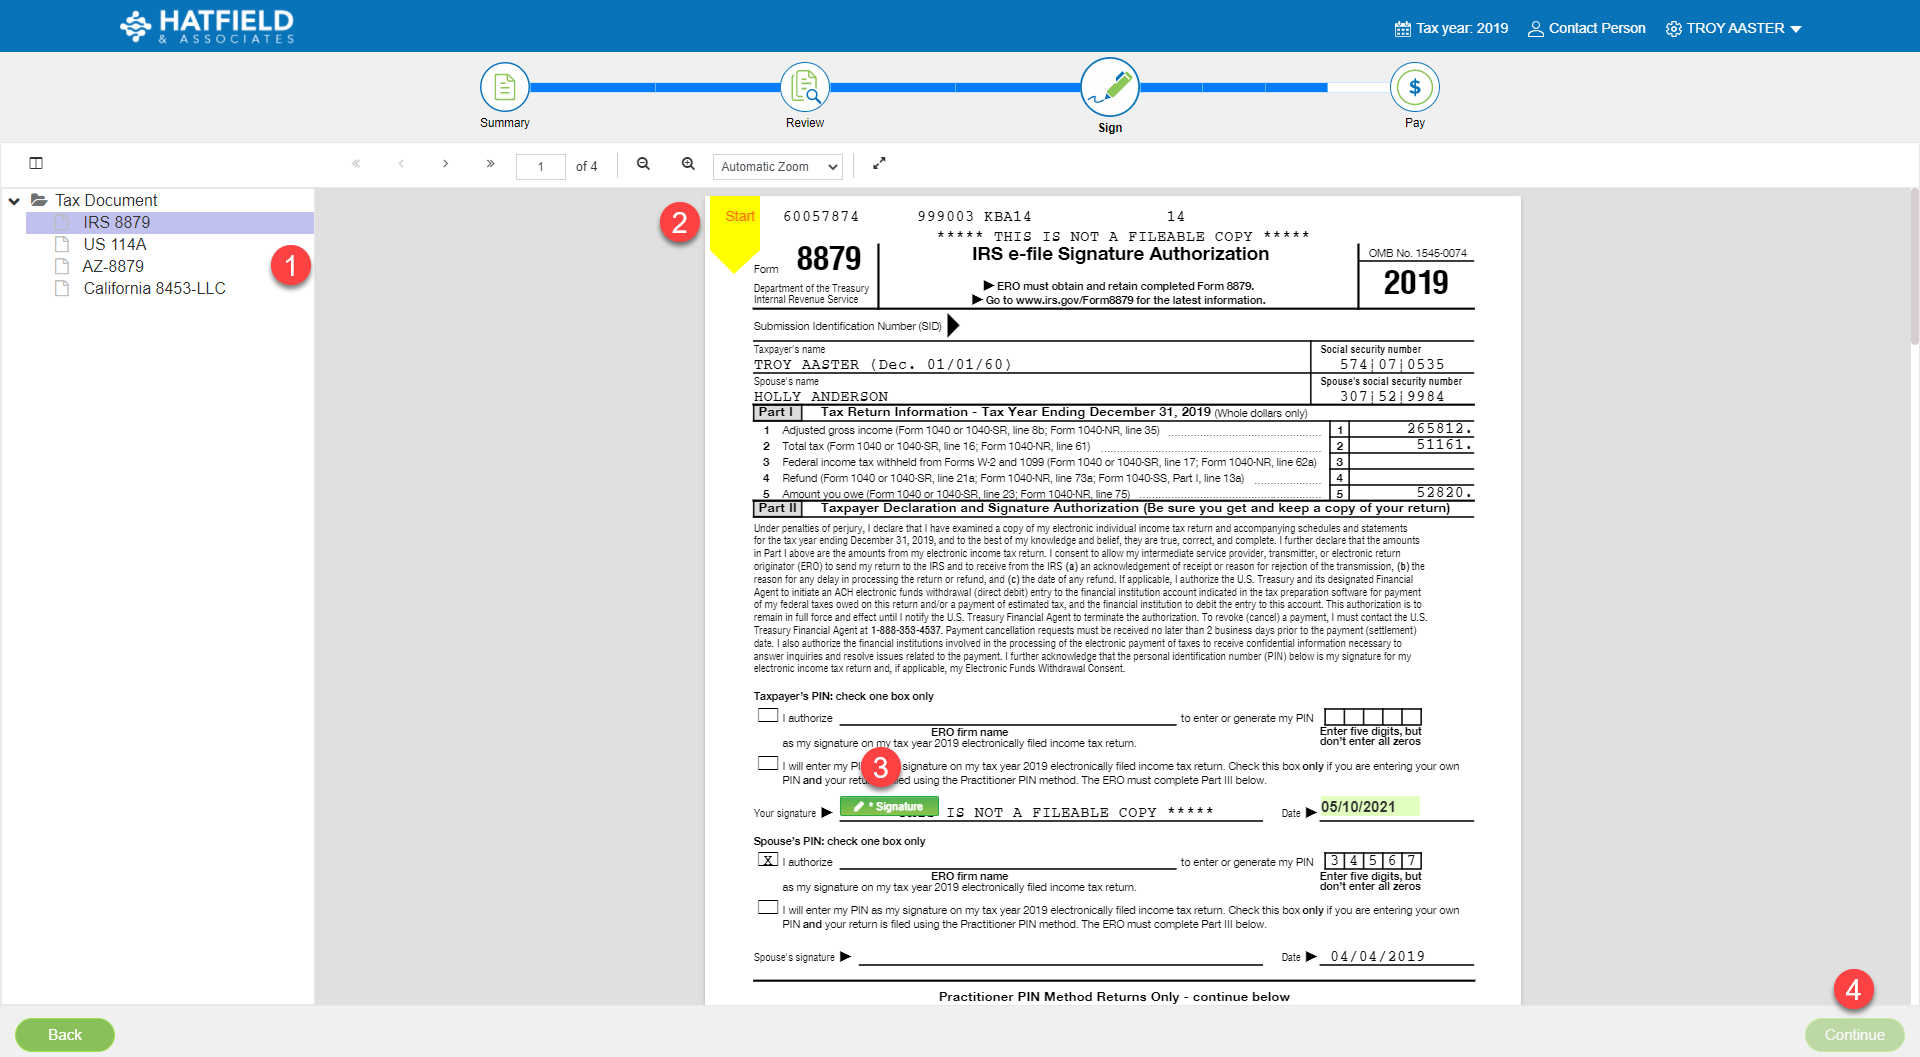Click the Pay step label
The image size is (1920, 1057).
[1414, 123]
